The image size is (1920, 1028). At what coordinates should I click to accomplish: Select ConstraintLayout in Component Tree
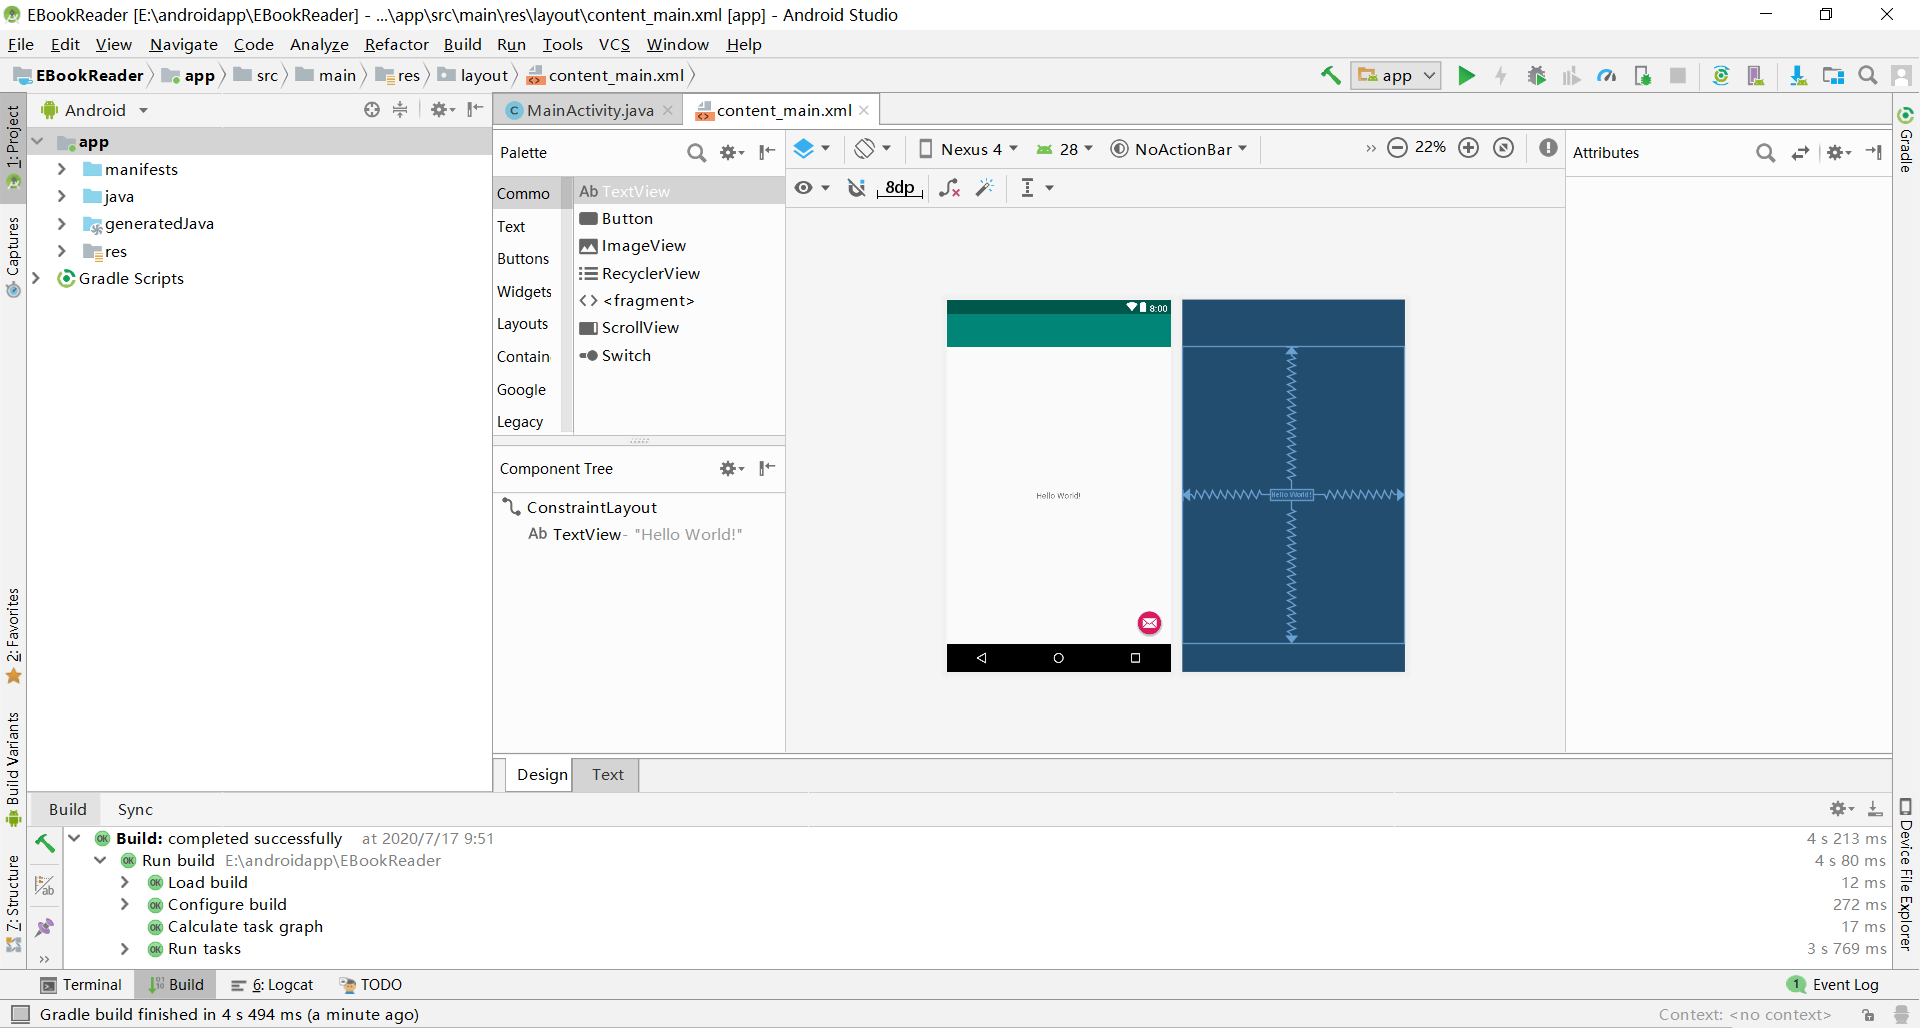click(x=580, y=507)
